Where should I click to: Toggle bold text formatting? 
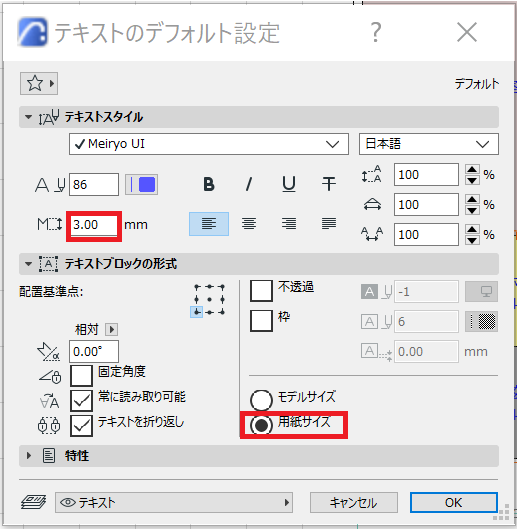pos(209,184)
